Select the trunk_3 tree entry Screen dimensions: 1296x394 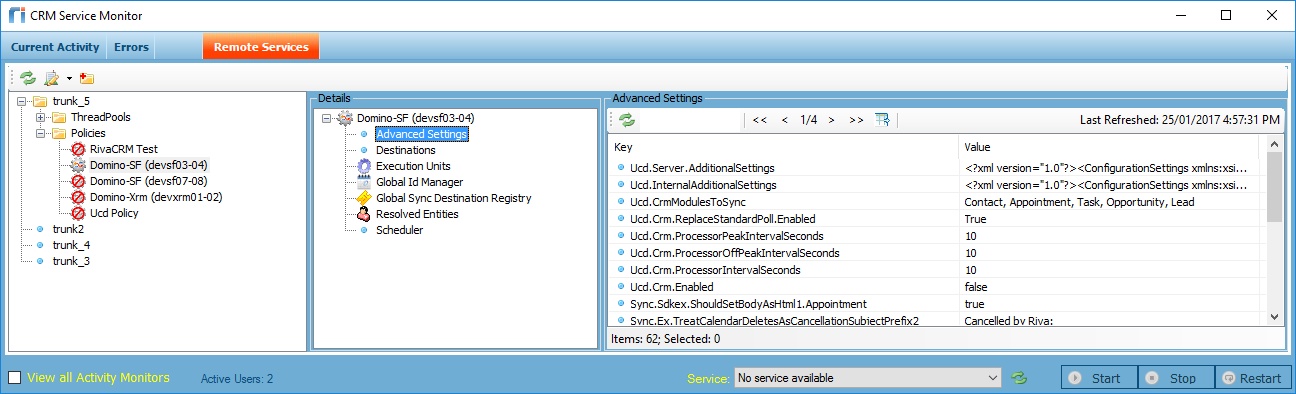click(72, 261)
